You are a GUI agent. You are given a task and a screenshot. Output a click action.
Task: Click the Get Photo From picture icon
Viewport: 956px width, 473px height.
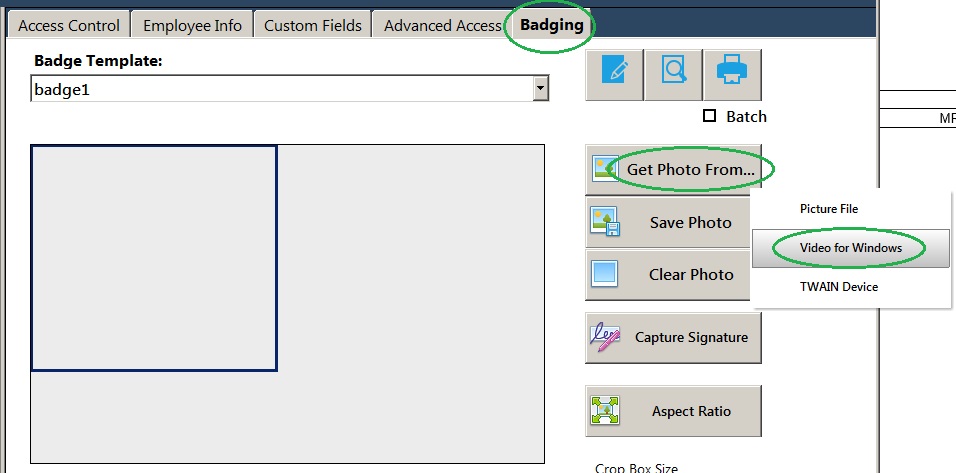pos(605,169)
